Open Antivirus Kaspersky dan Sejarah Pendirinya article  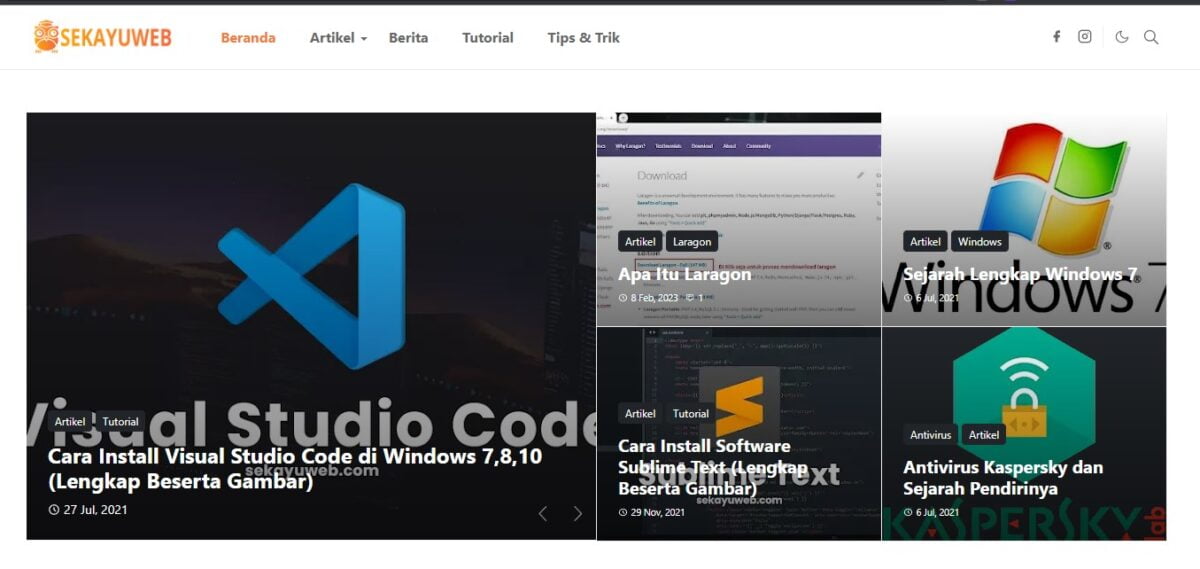click(x=1003, y=478)
